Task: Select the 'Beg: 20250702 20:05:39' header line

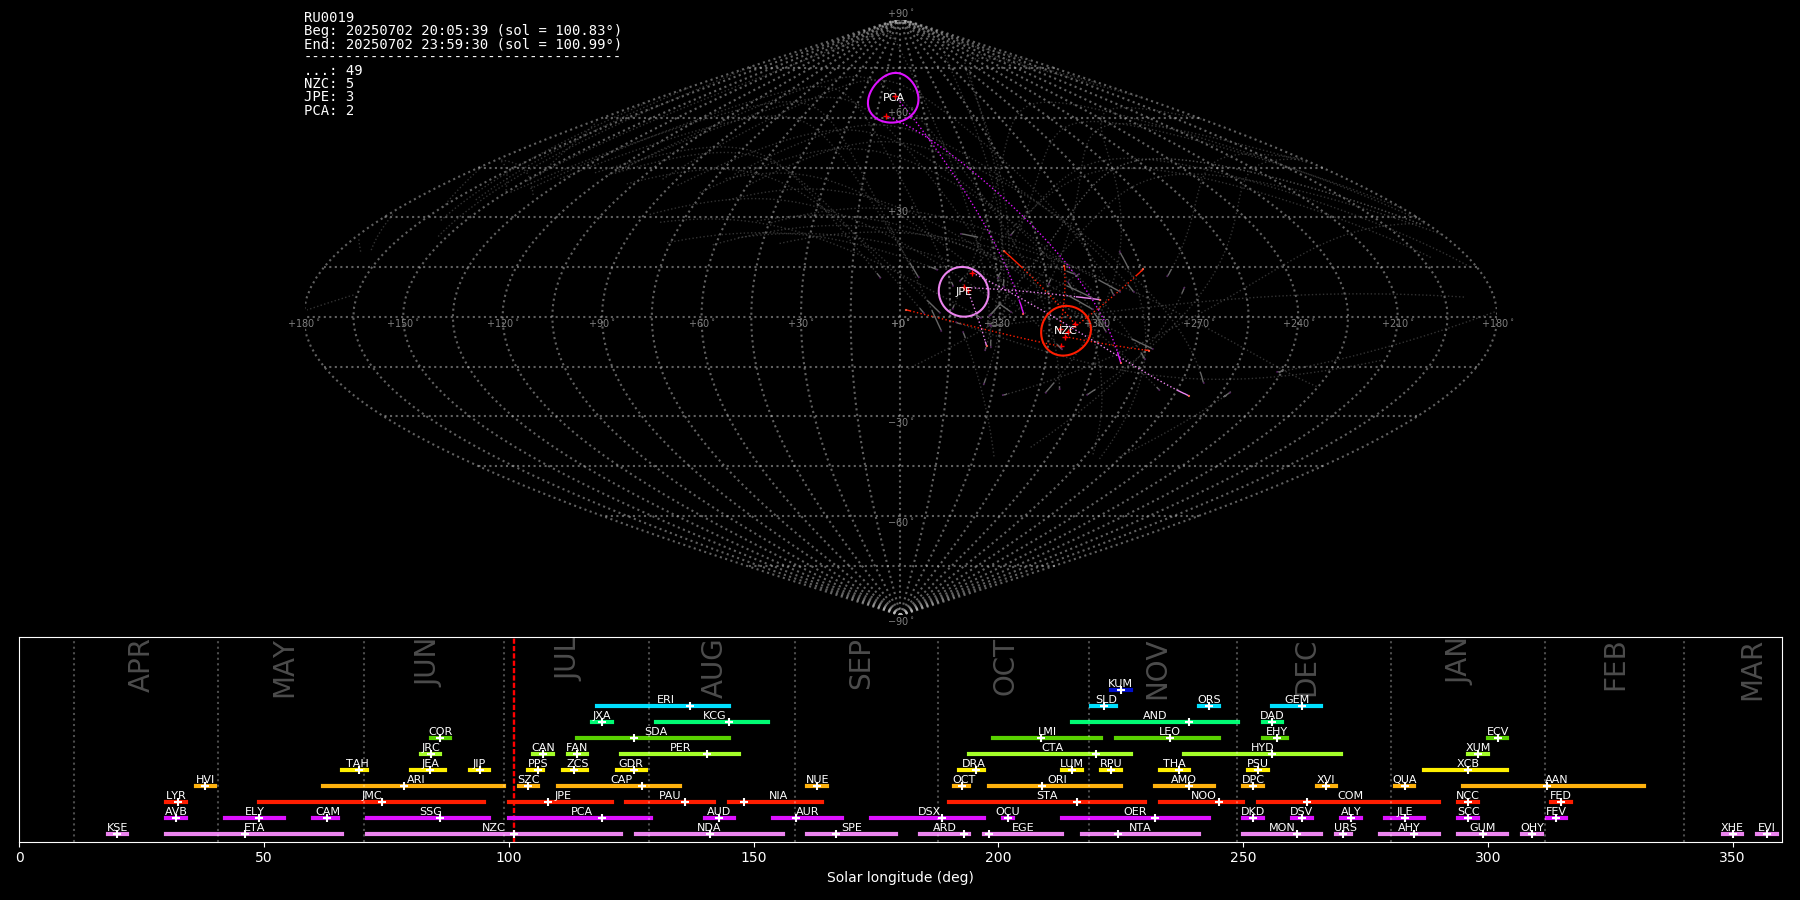Action: pyautogui.click(x=463, y=31)
